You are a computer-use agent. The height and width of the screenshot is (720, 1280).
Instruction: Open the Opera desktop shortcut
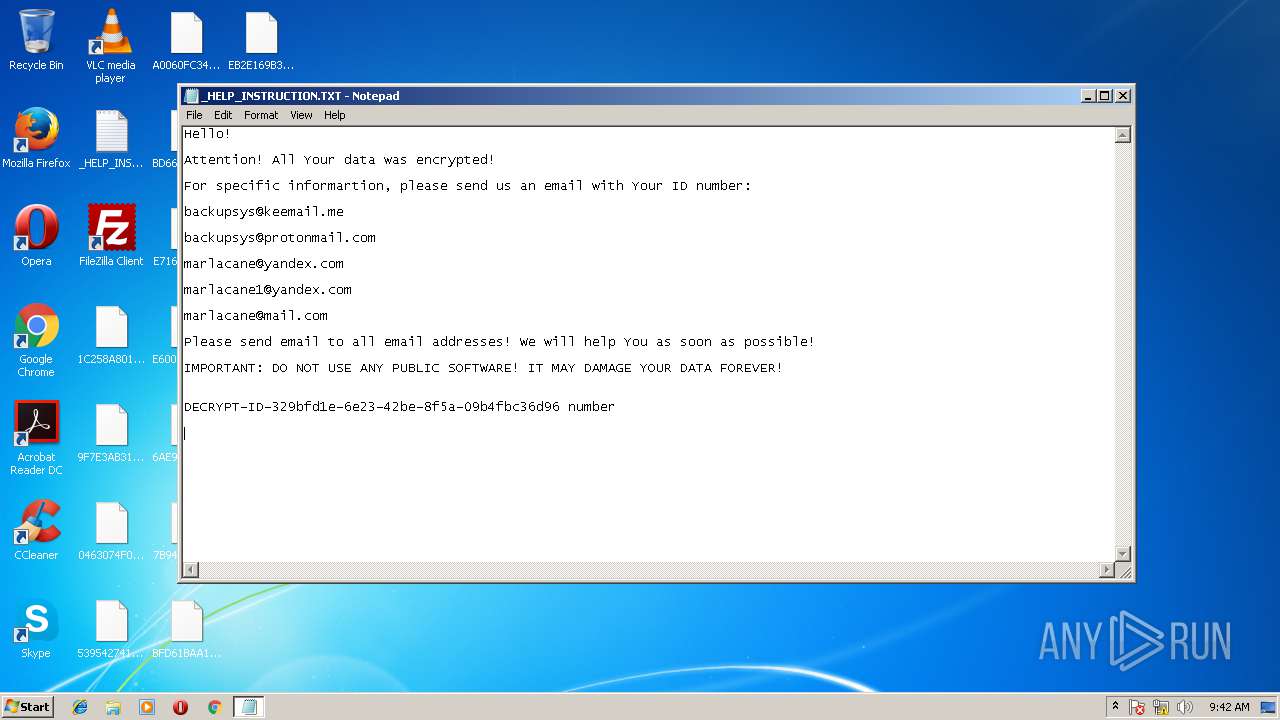(36, 236)
